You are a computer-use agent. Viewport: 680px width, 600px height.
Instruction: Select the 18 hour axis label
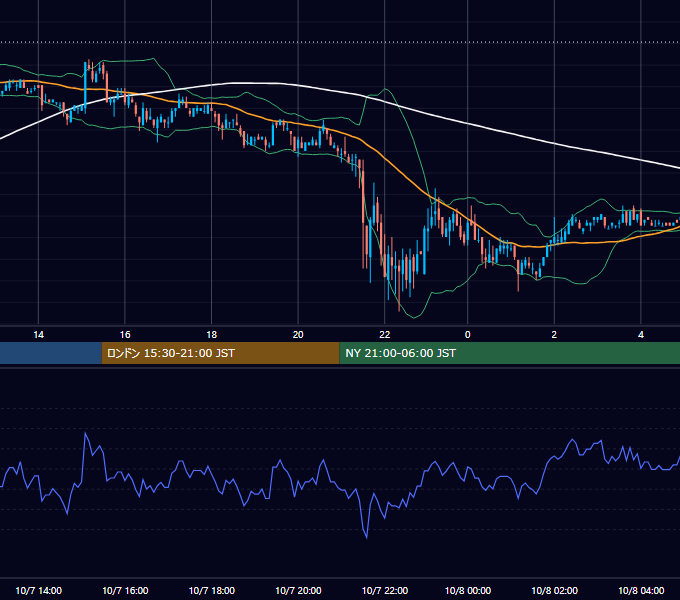[x=211, y=335]
